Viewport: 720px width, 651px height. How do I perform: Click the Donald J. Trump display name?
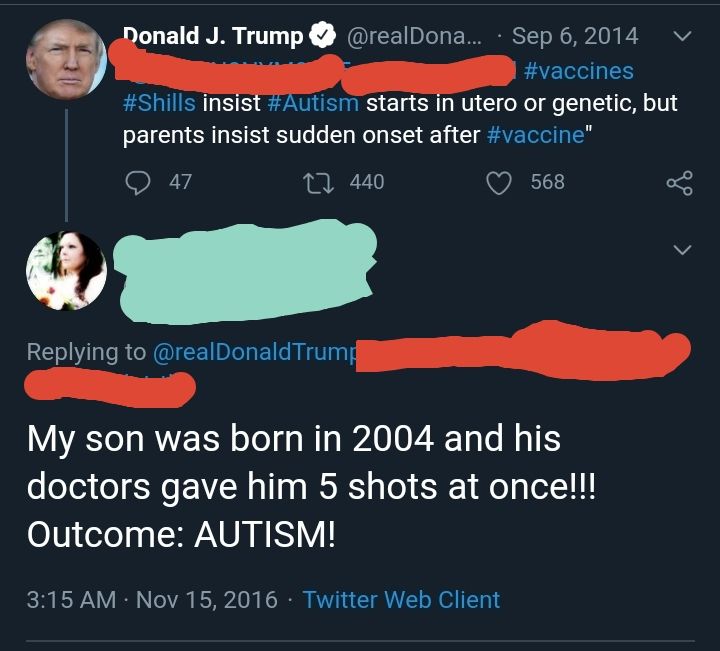point(213,37)
